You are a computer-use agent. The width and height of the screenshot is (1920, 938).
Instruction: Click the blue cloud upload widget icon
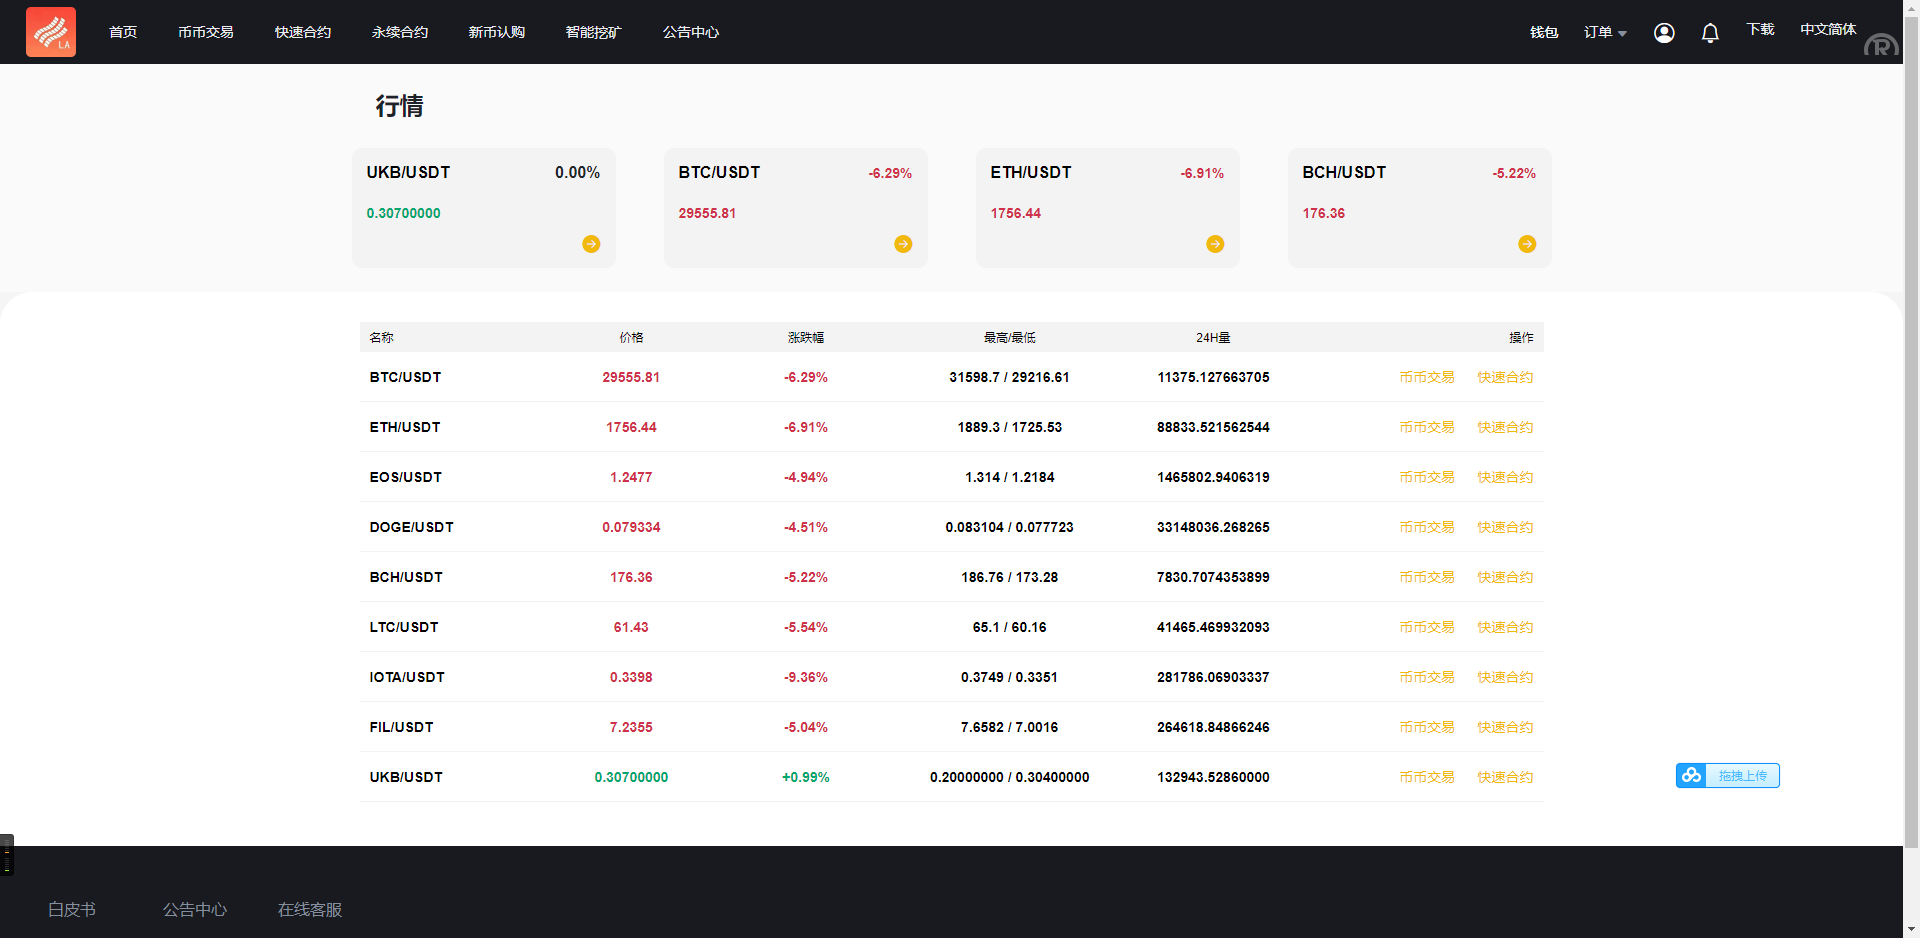click(1691, 776)
